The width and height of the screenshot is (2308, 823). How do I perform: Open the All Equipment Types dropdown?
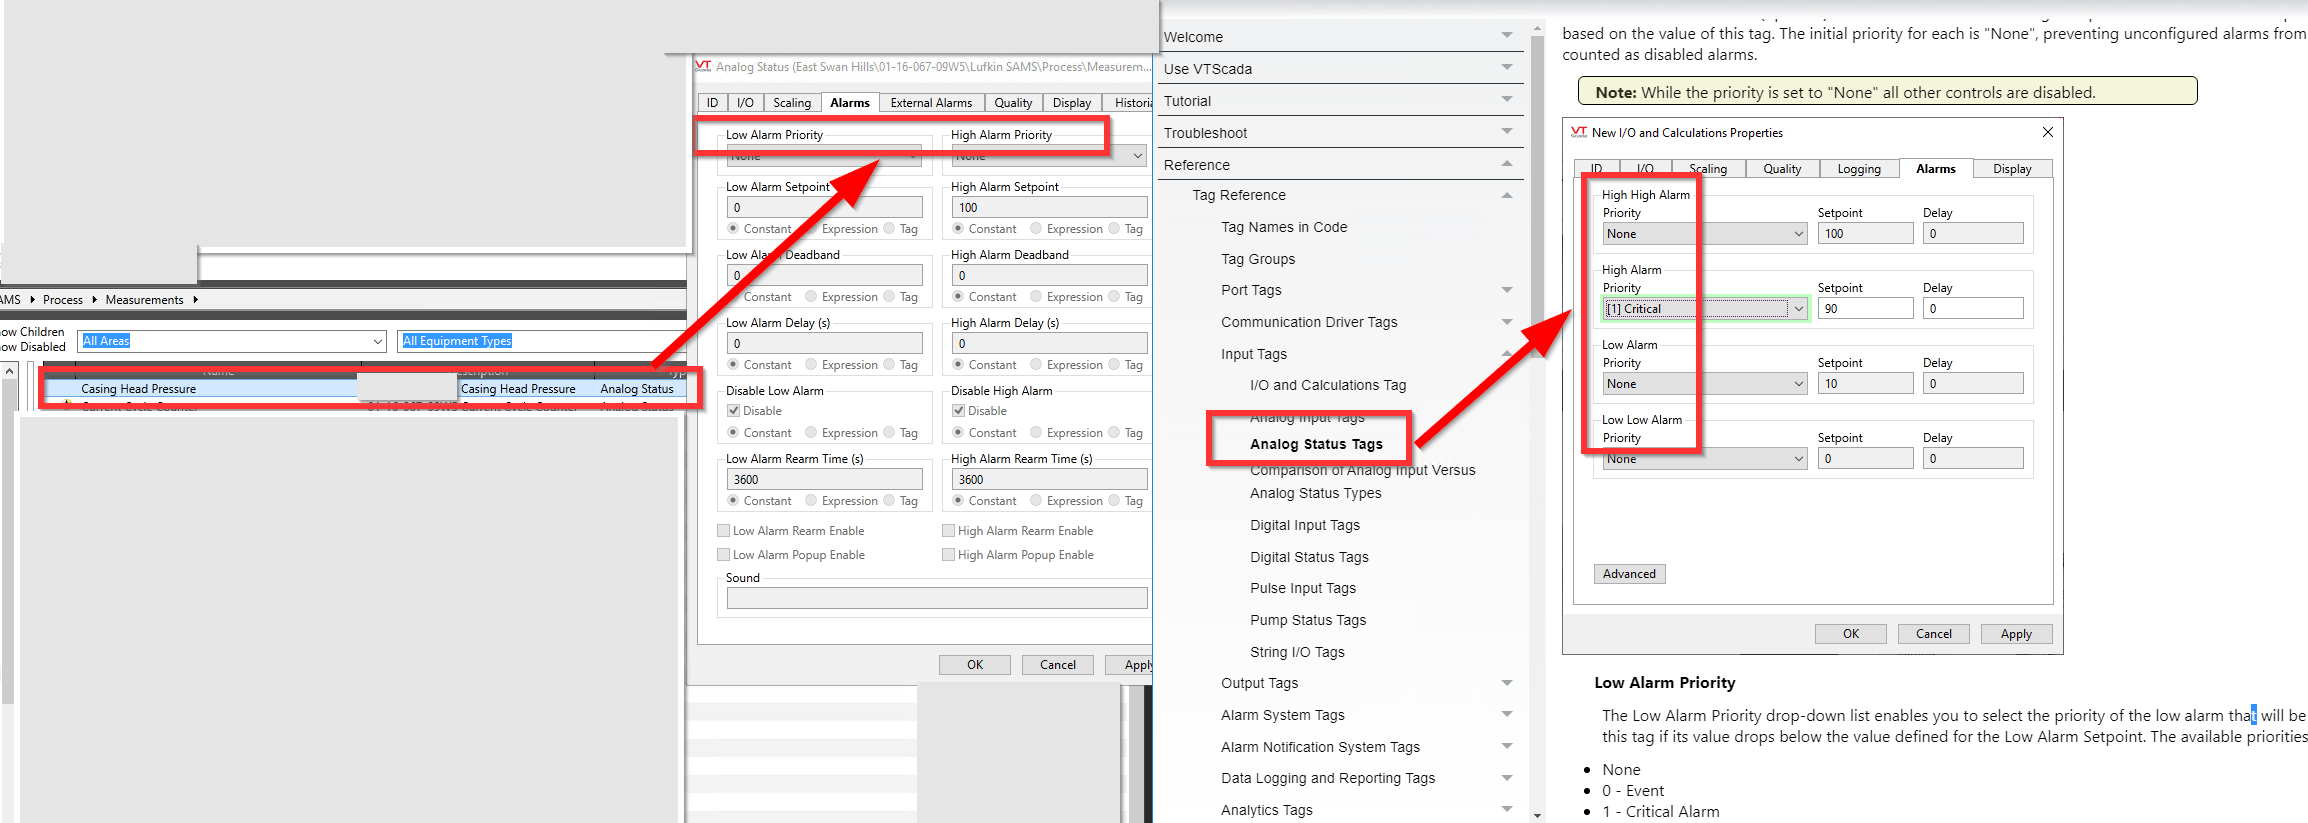[x=540, y=341]
